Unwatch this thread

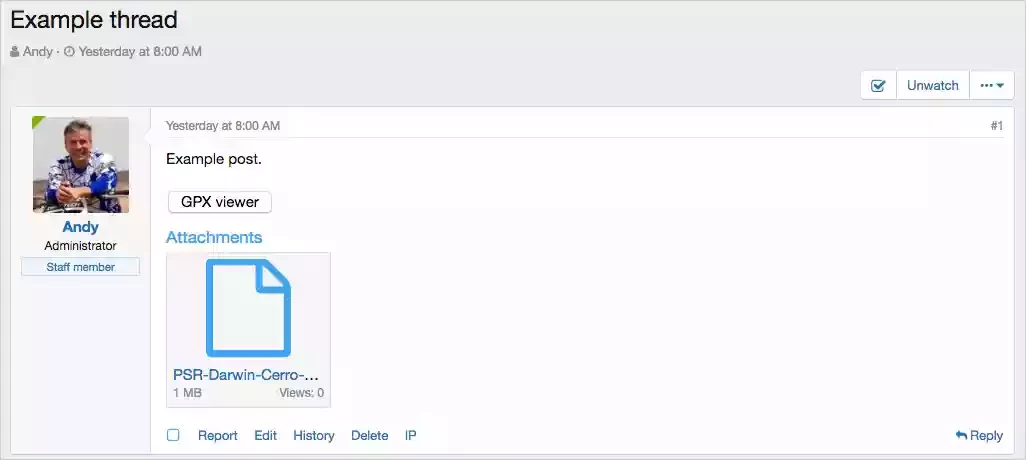932,86
